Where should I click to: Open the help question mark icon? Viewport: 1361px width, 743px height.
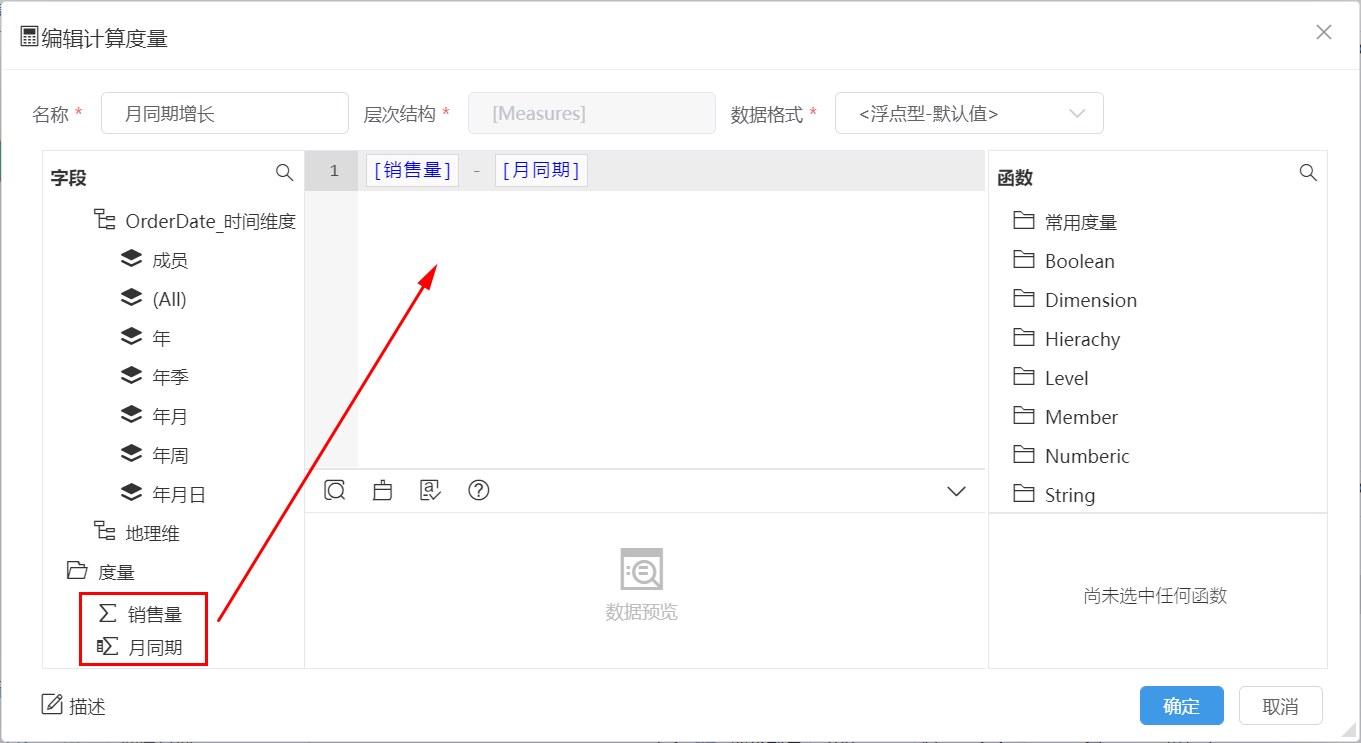coord(479,490)
